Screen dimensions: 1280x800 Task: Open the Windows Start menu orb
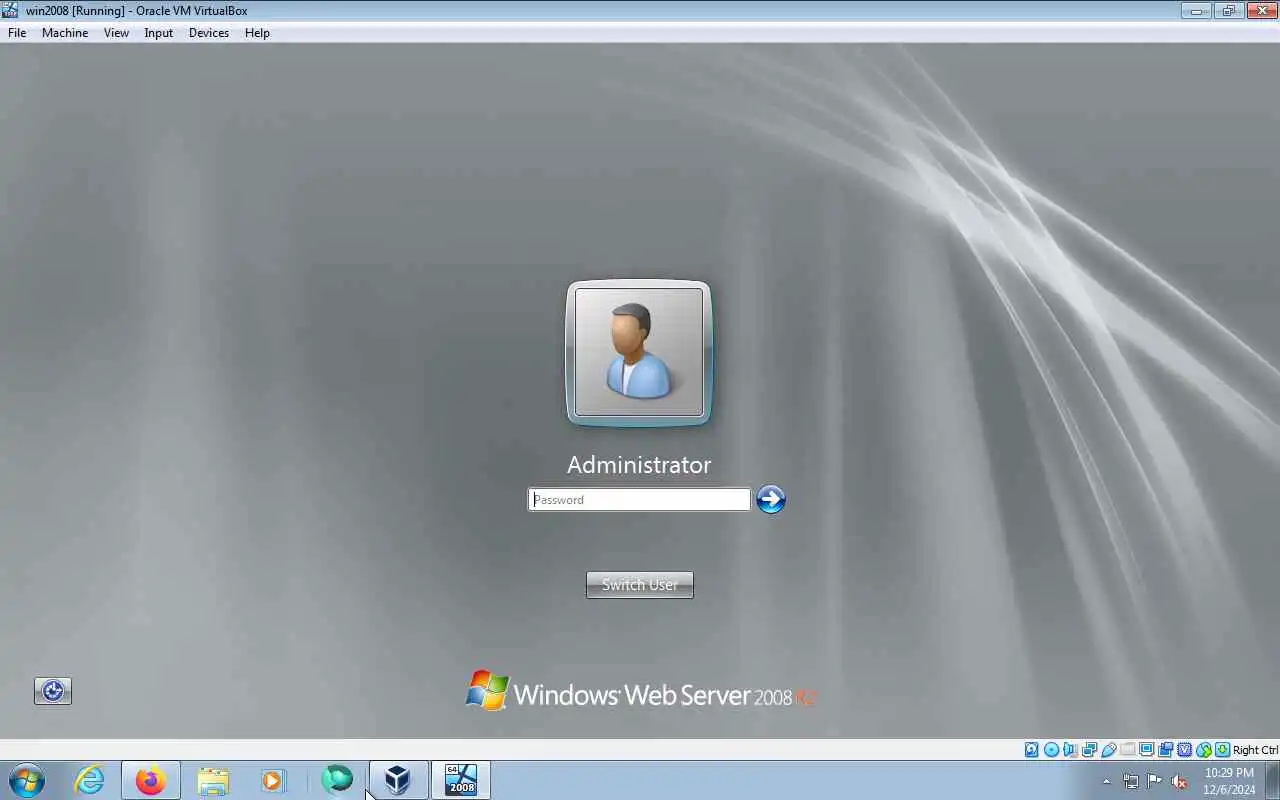[27, 780]
